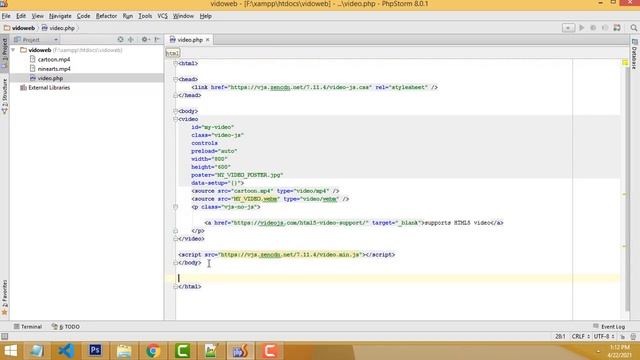The height and width of the screenshot is (360, 640).
Task: Open the VCS menu
Action: [x=162, y=16]
